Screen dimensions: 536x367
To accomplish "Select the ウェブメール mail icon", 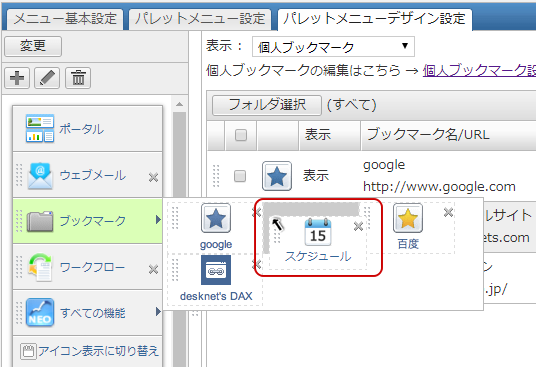I will 40,176.
